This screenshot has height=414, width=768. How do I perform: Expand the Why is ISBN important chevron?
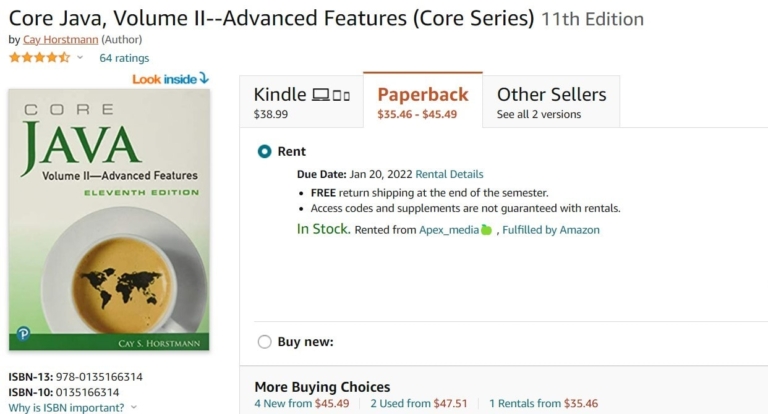(134, 407)
